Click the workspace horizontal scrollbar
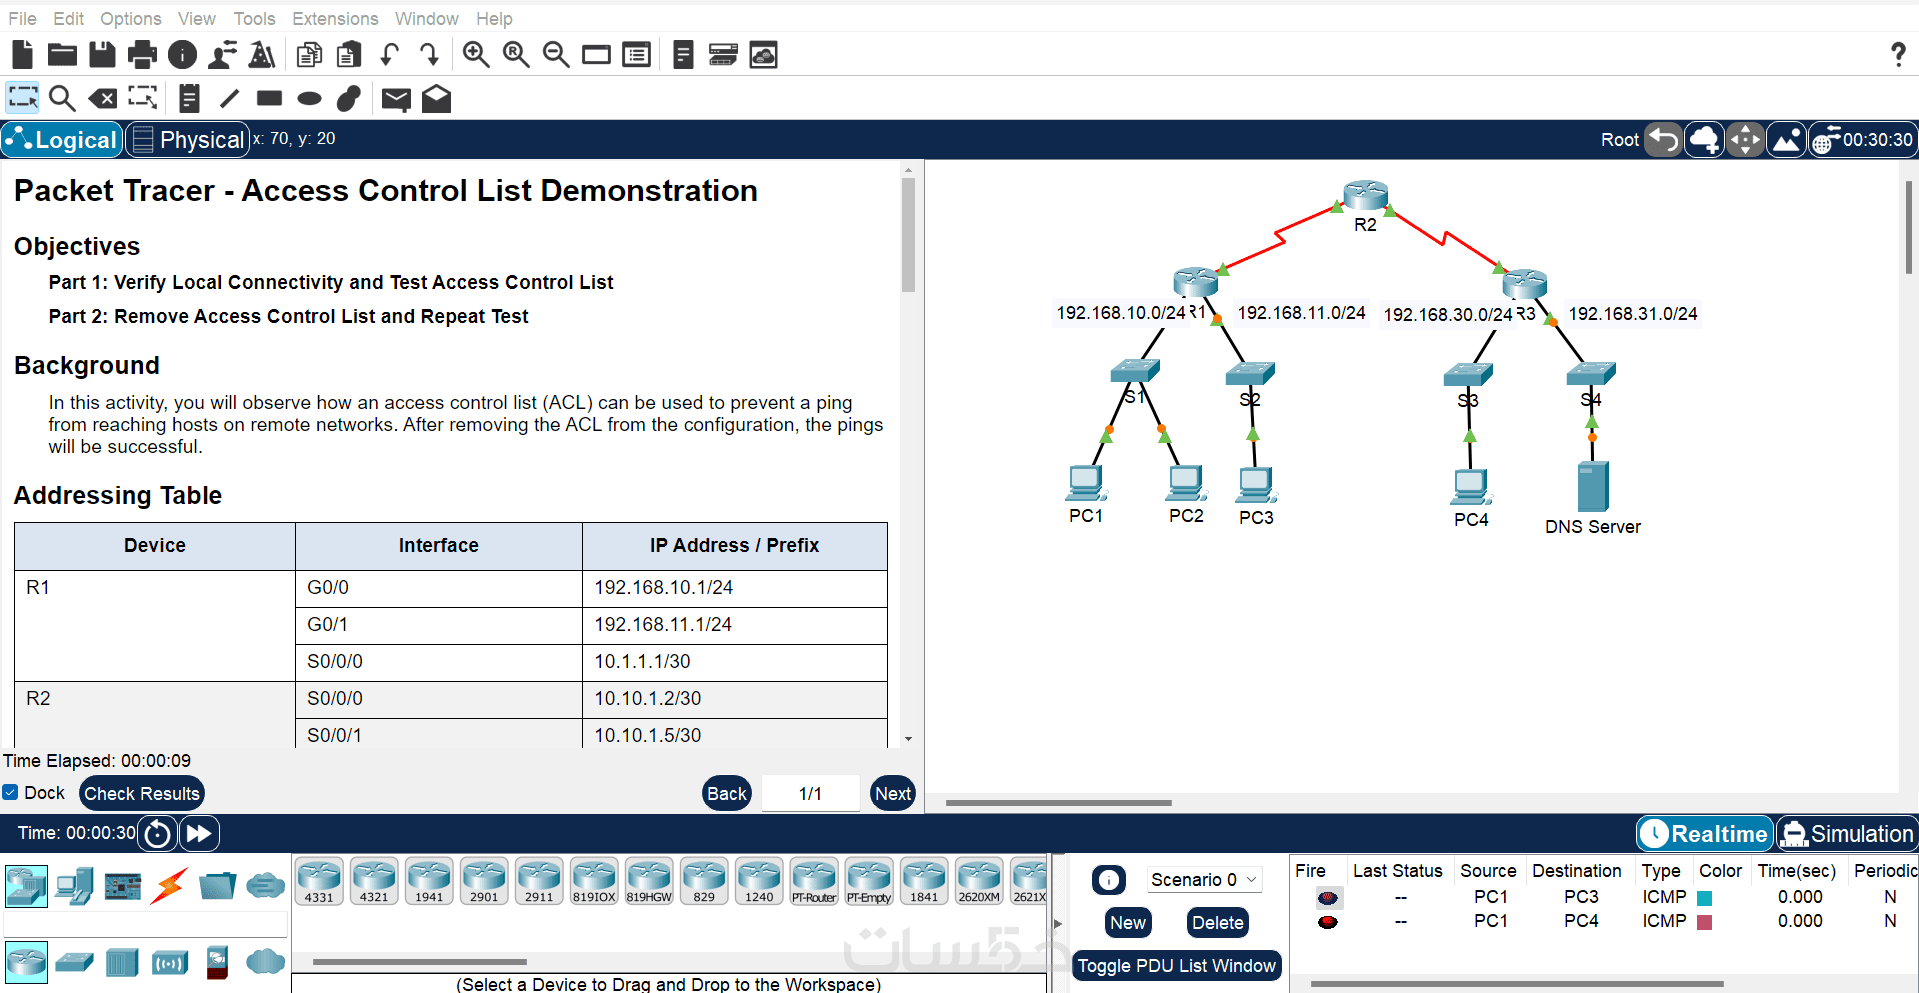 coord(1058,802)
